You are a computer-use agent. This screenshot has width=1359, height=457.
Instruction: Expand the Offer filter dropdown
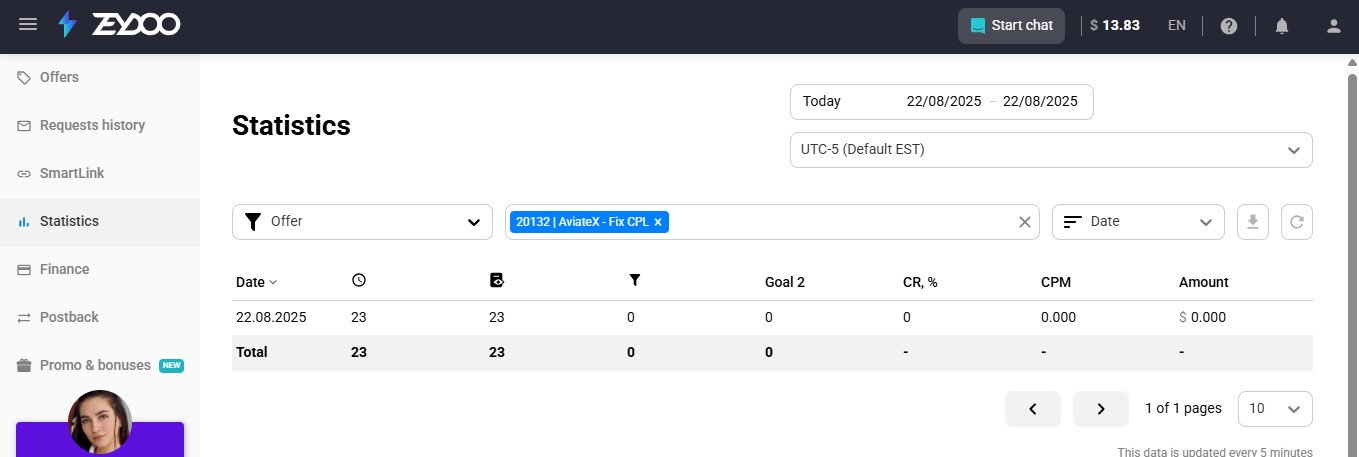tap(362, 222)
